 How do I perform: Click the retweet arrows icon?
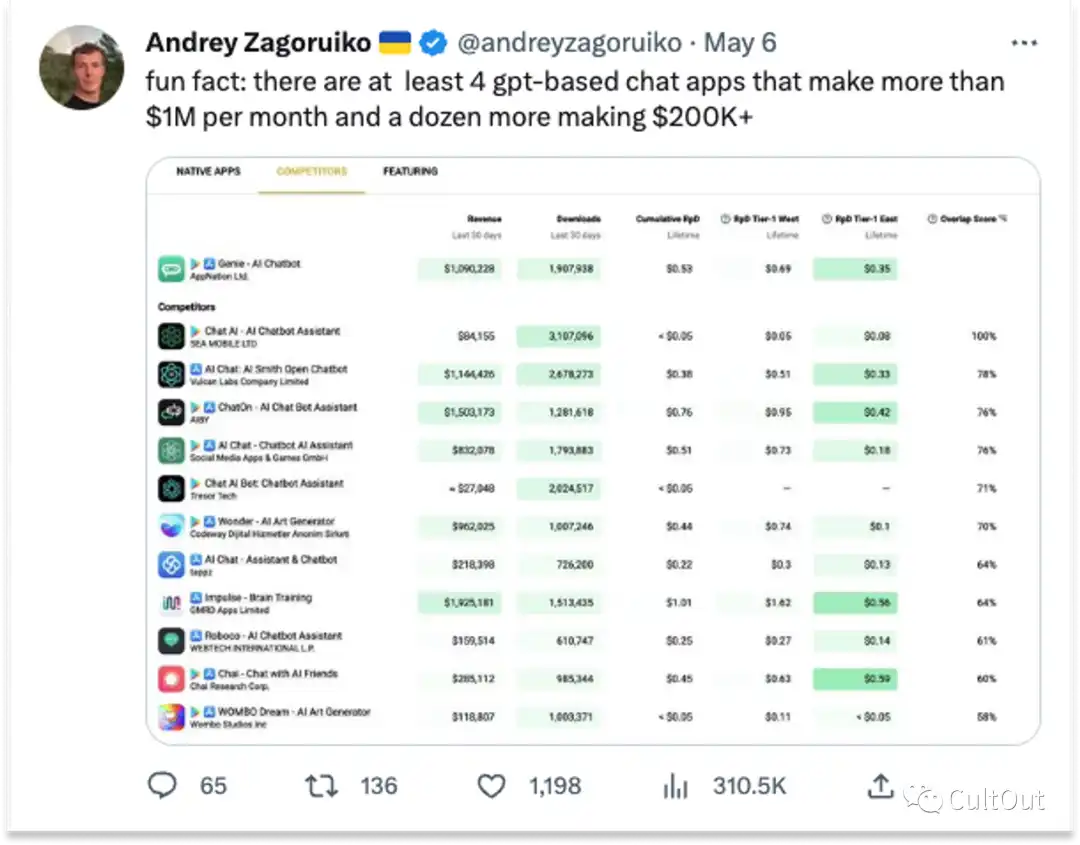click(321, 785)
